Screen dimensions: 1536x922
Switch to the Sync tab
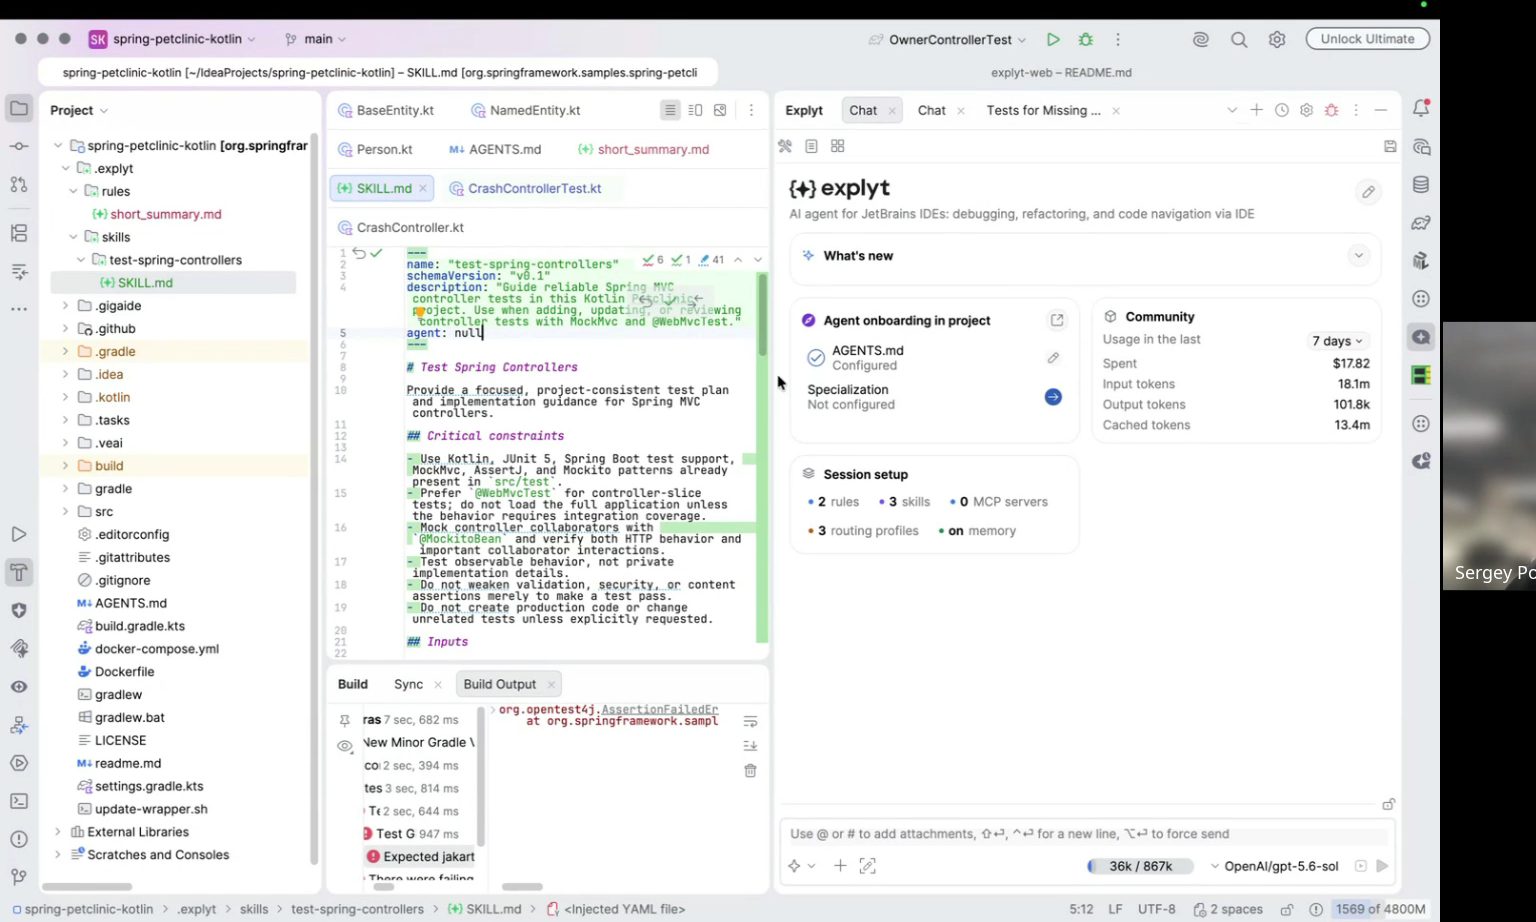click(x=408, y=684)
